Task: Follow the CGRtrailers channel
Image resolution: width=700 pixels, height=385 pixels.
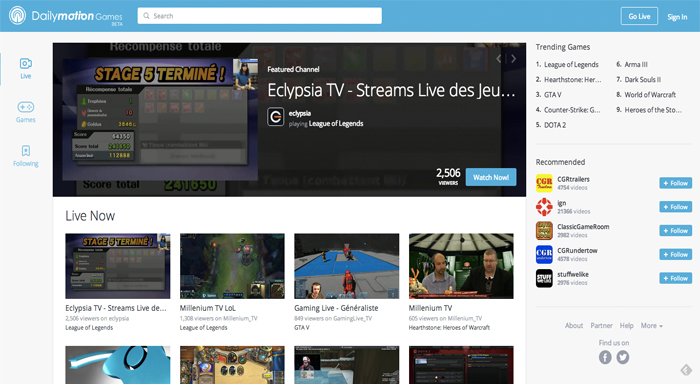Action: [675, 183]
